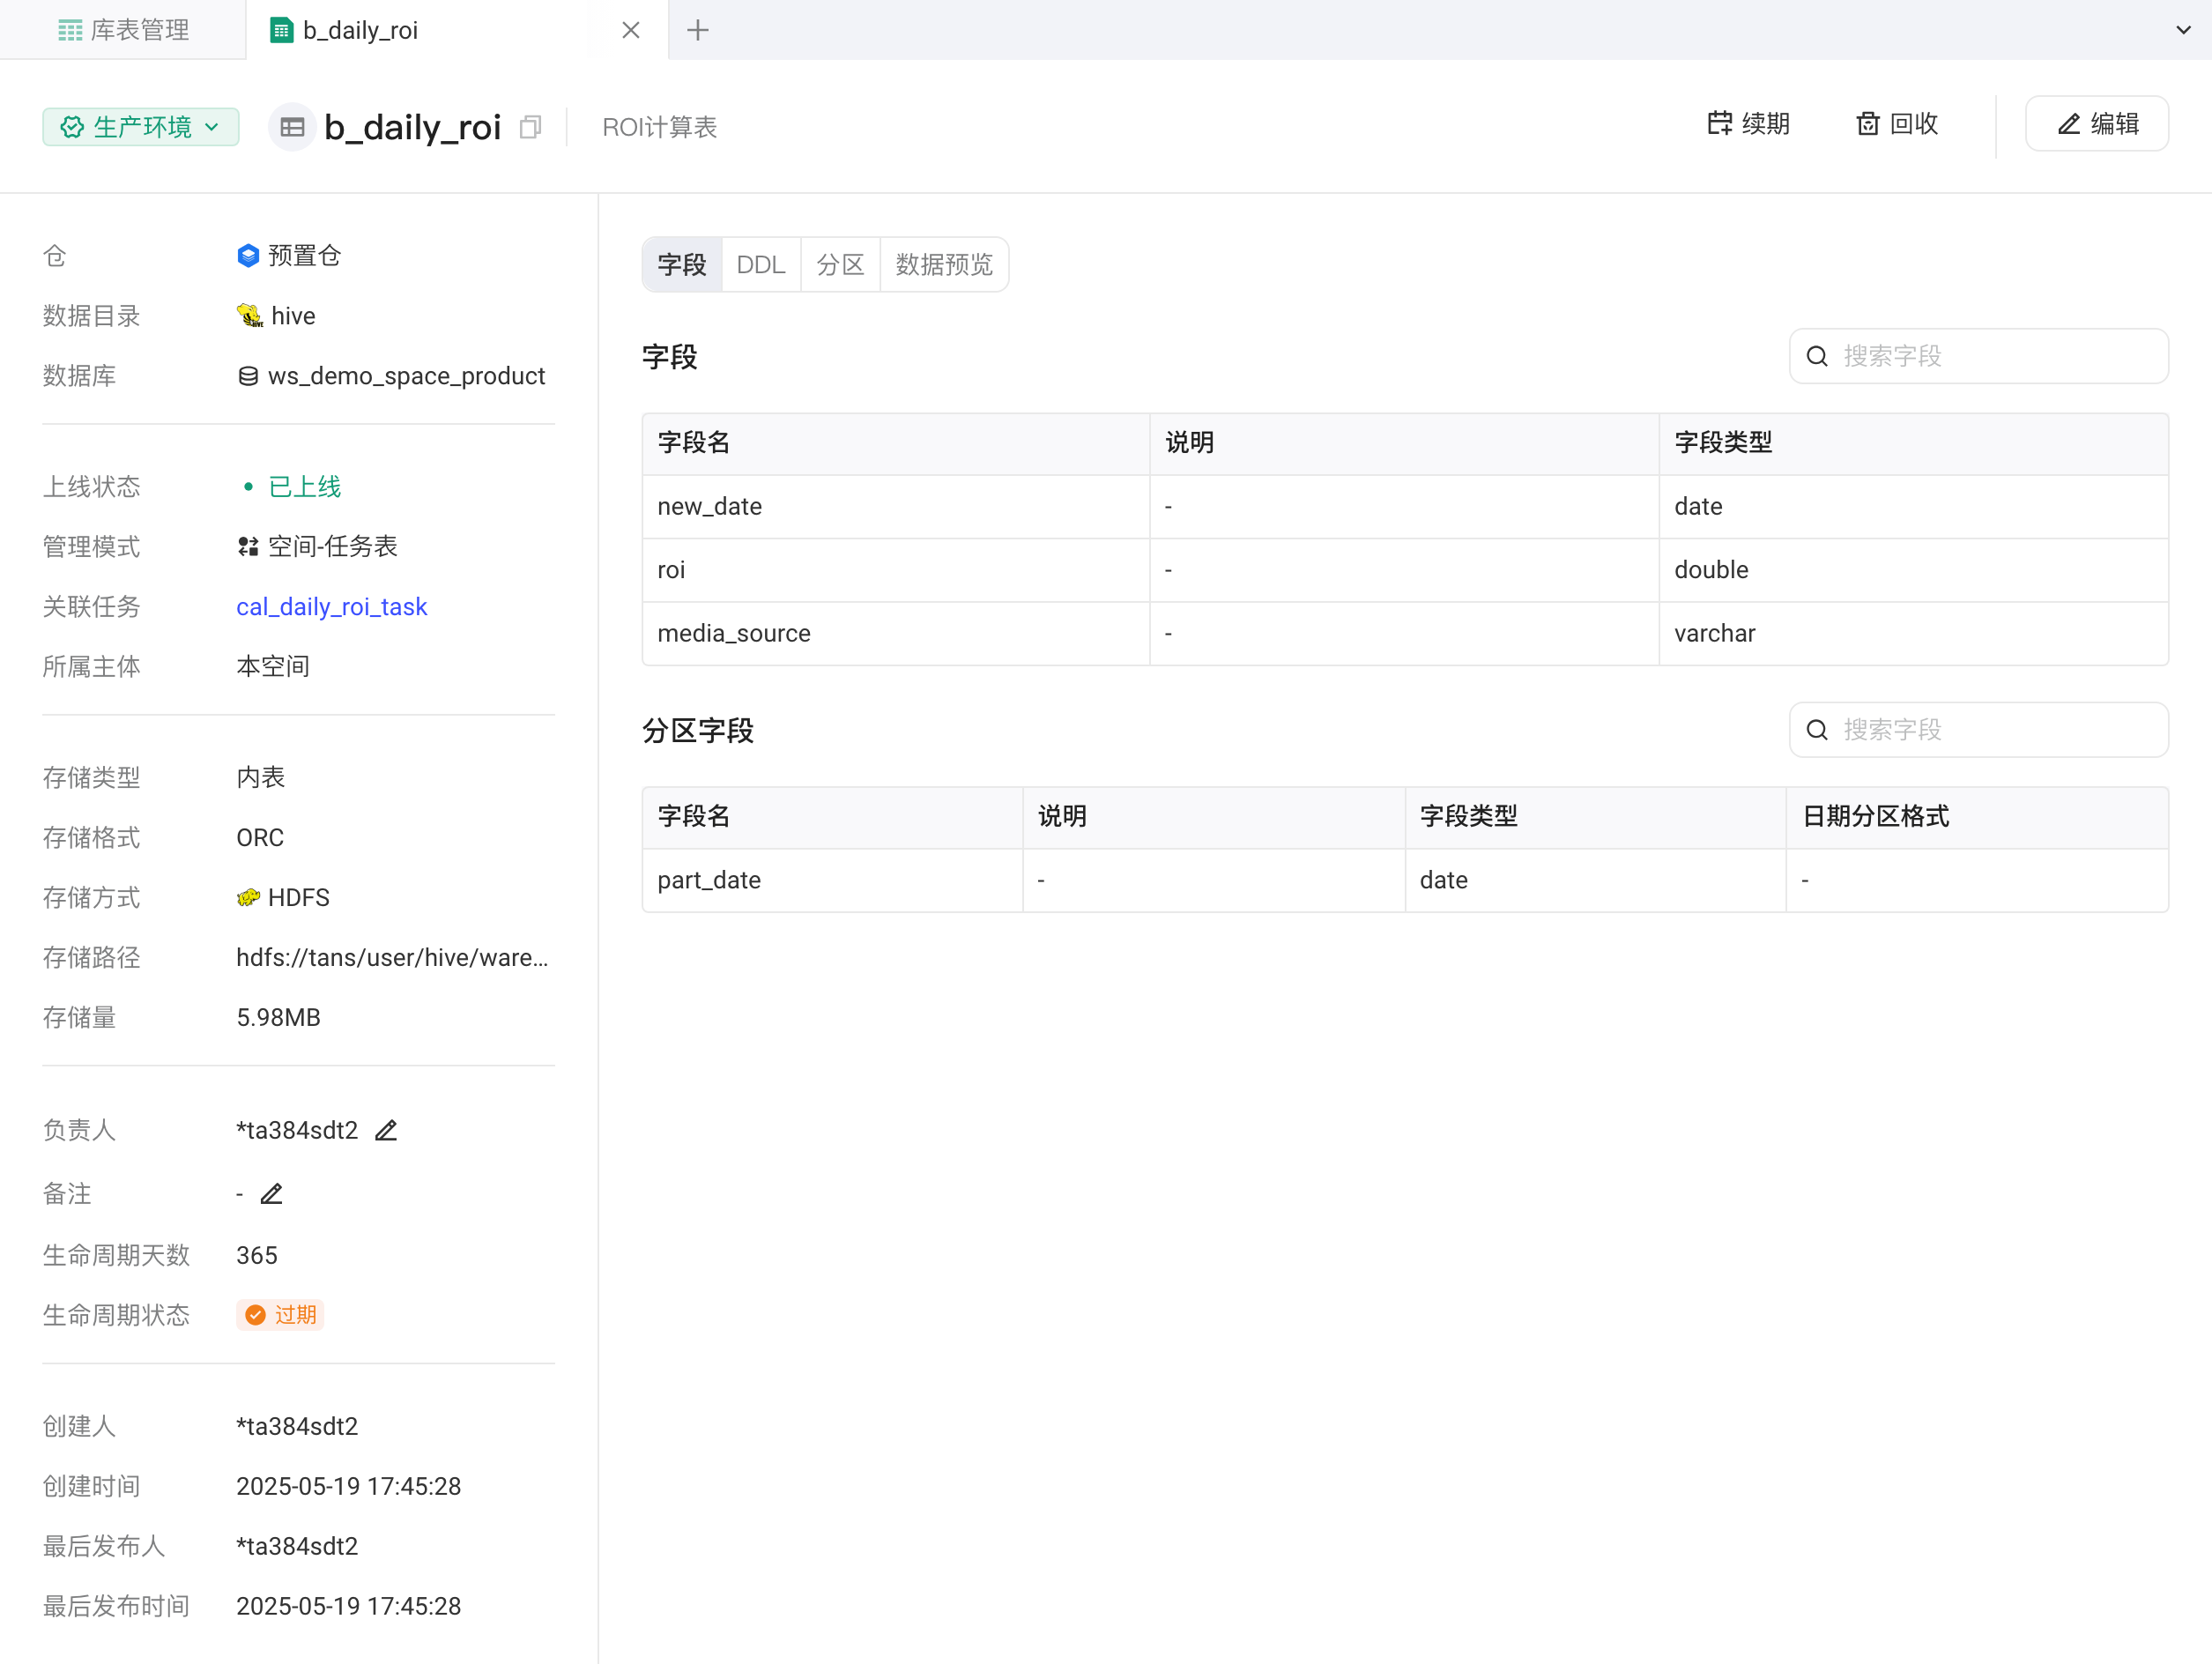
Task: Click the 预置仓 warehouse icon
Action: click(x=248, y=256)
